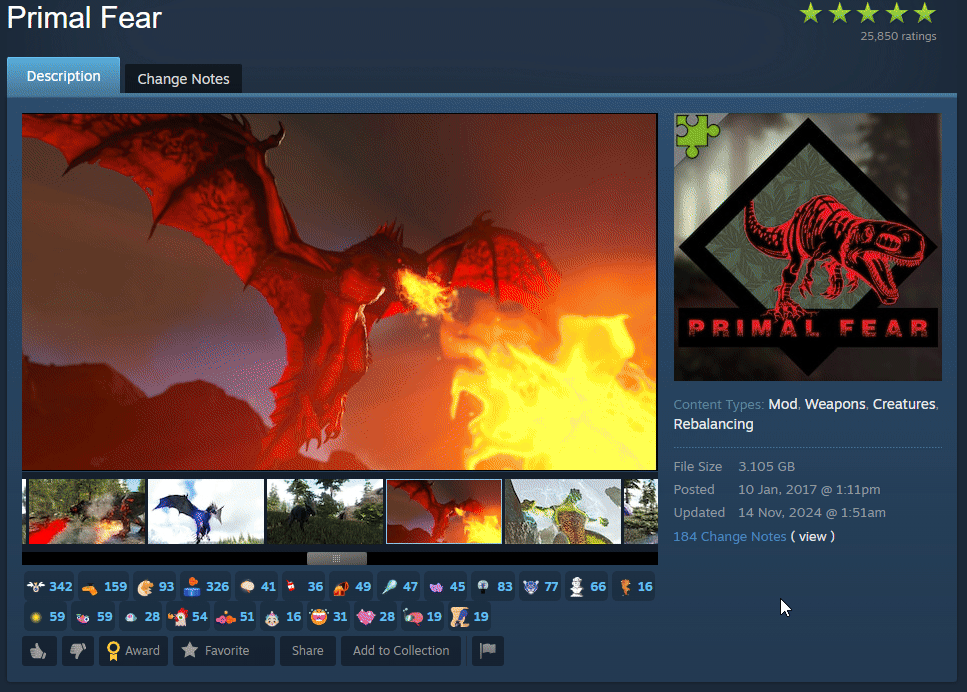Click the five star rating display
The image size is (967, 692).
tap(867, 13)
